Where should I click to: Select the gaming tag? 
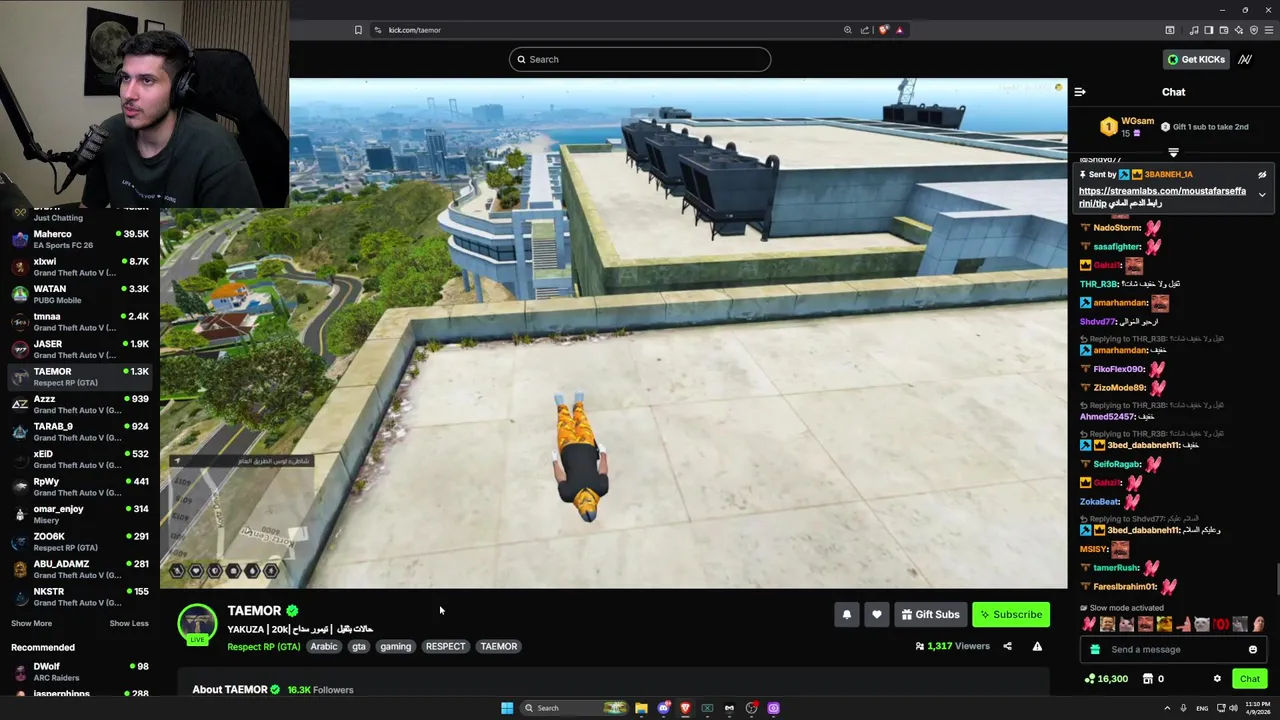point(396,647)
